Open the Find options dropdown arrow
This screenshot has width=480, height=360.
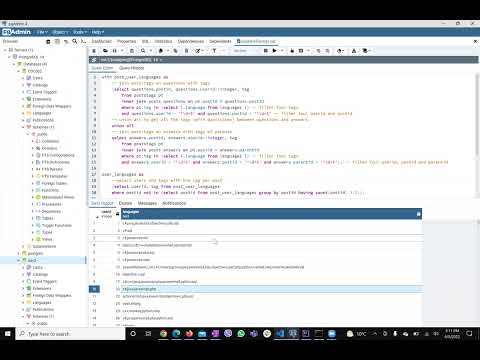point(151,51)
